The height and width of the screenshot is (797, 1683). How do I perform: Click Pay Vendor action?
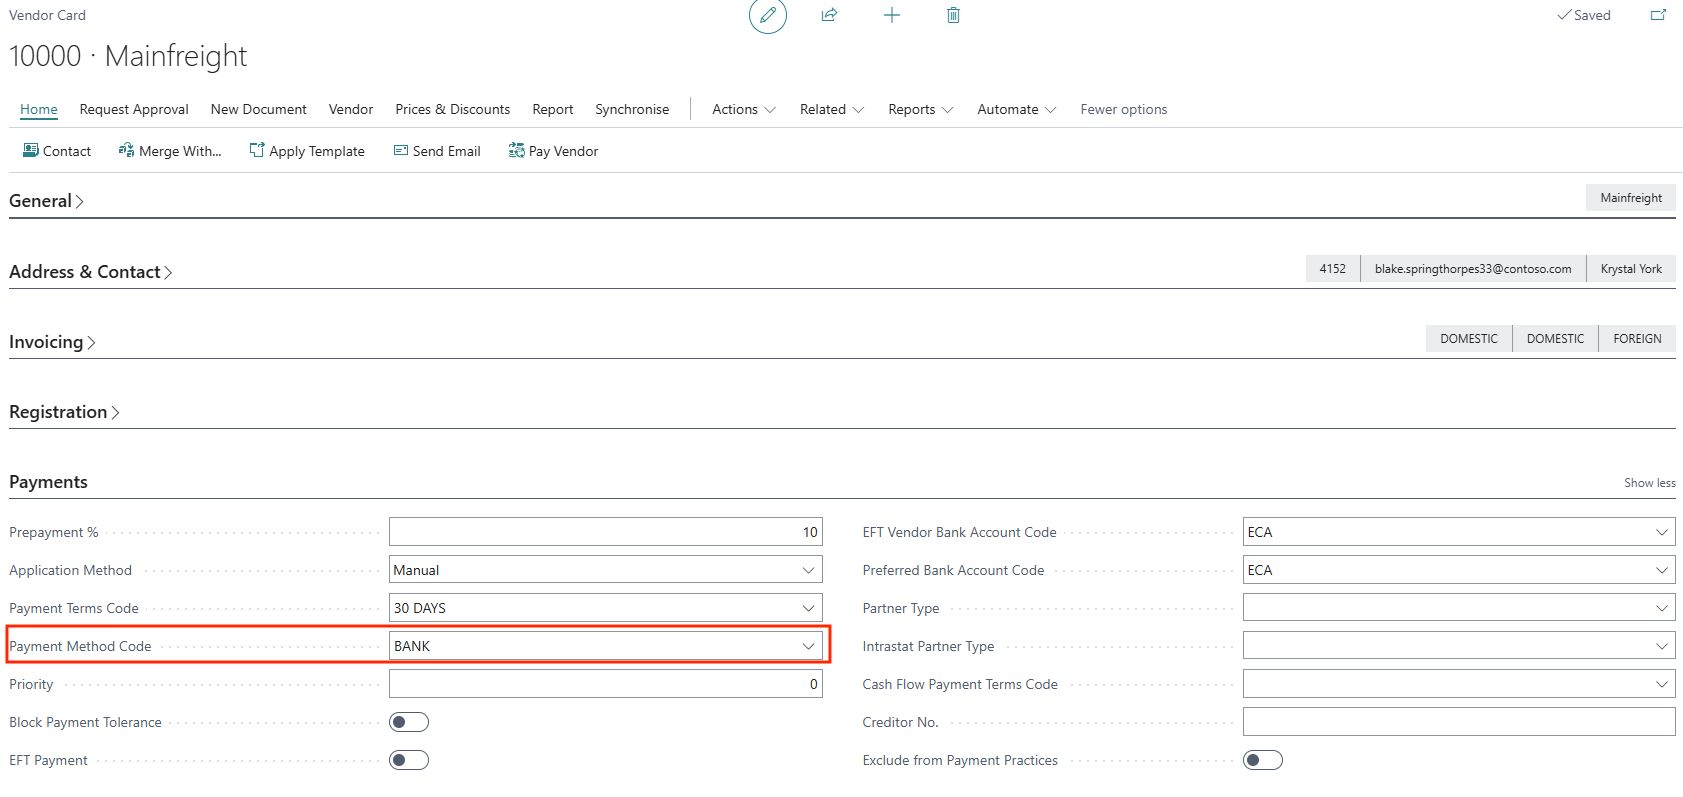pyautogui.click(x=553, y=151)
